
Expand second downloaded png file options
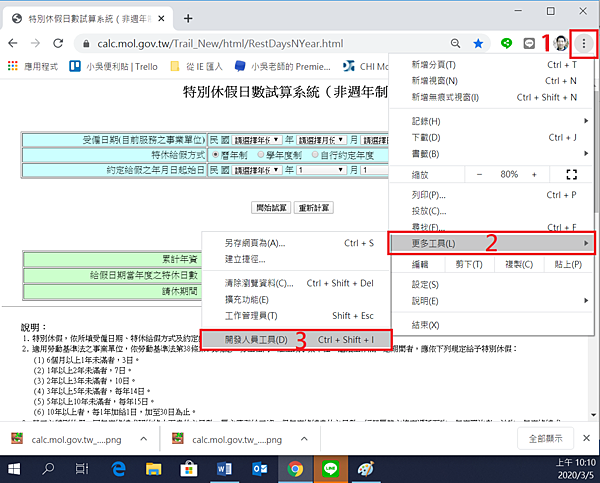click(x=304, y=439)
